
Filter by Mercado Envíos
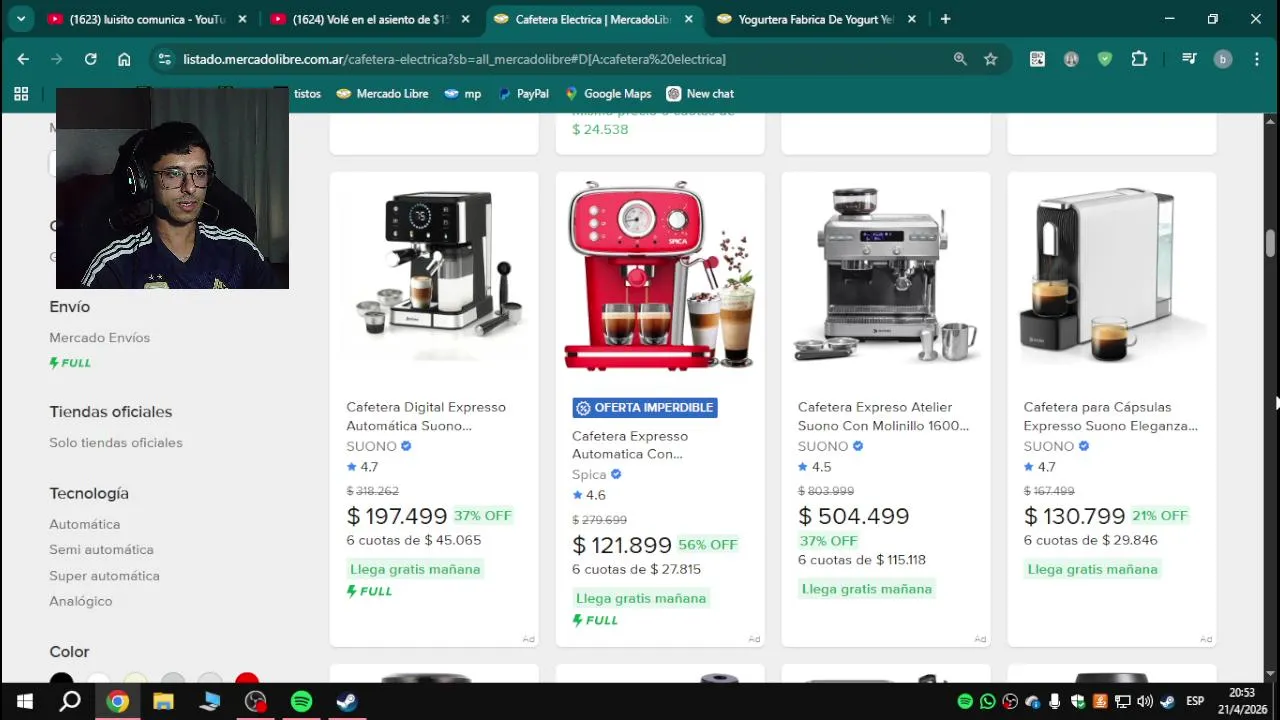pos(100,338)
